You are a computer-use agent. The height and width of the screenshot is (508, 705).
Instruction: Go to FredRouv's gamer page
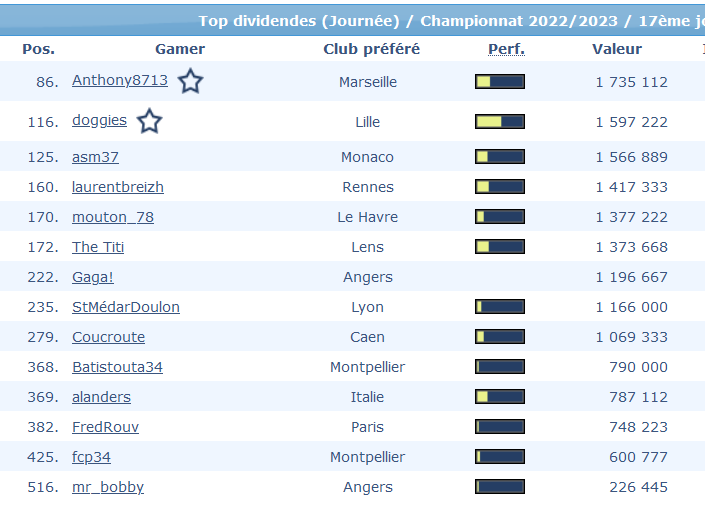tap(105, 427)
